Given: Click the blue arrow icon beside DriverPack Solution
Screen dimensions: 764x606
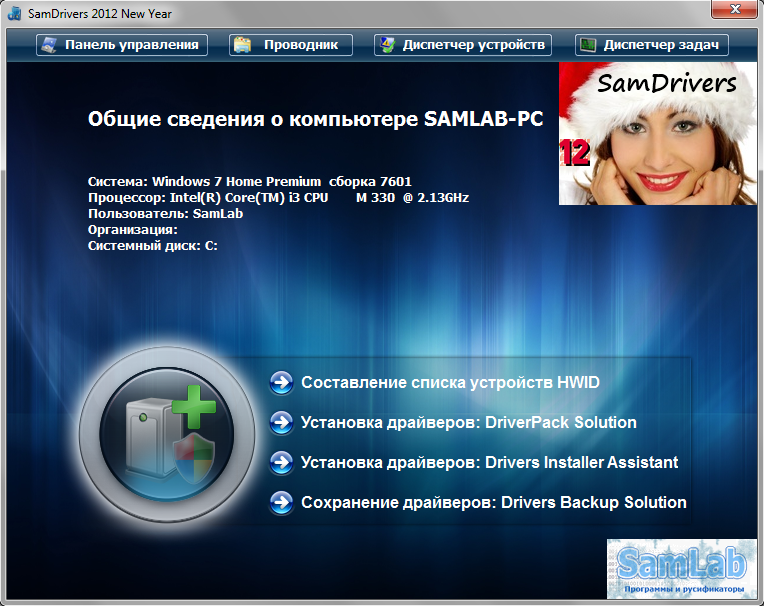Looking at the screenshot, I should (x=281, y=423).
